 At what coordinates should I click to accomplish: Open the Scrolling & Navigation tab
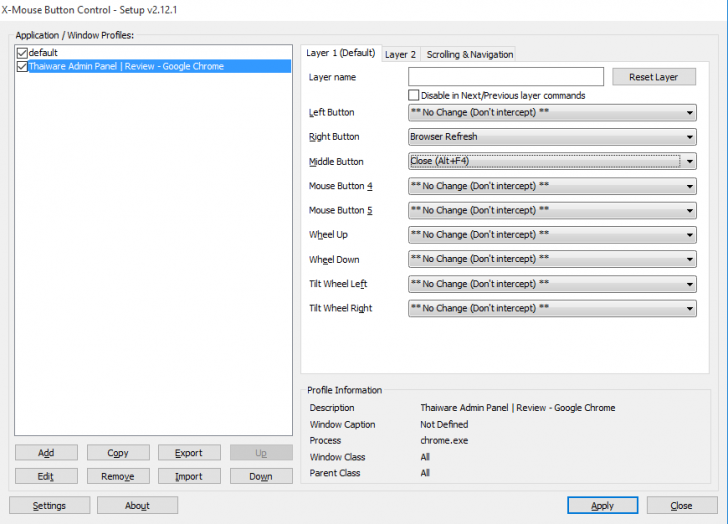coord(470,54)
